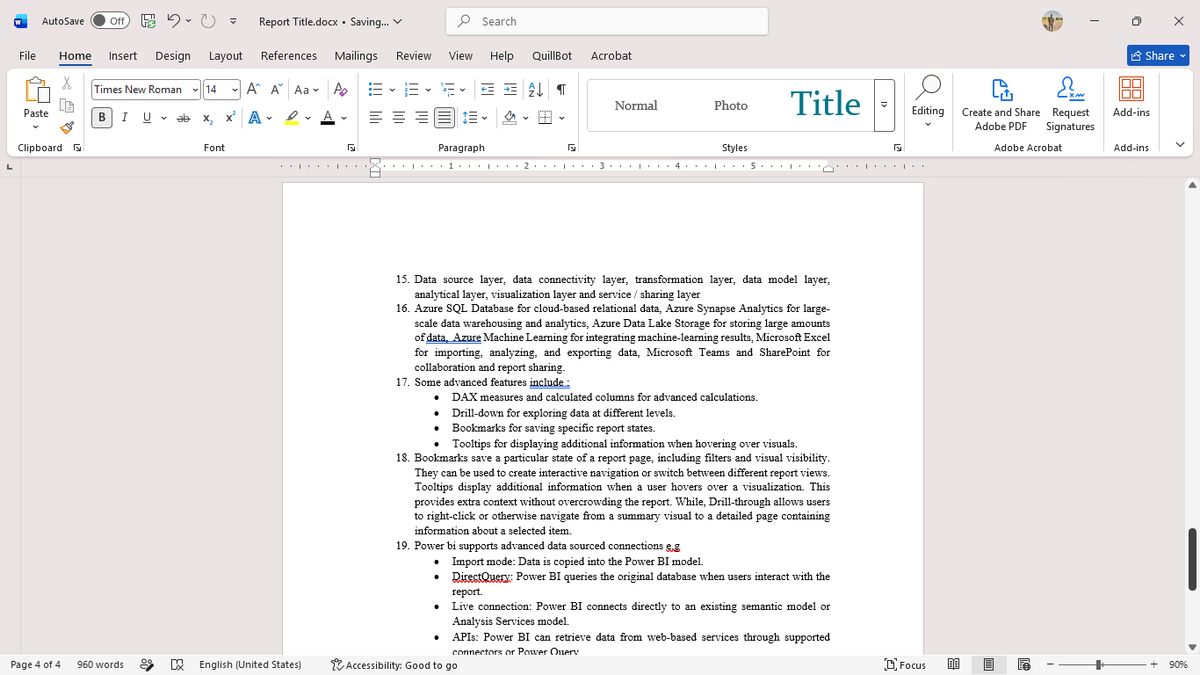
Task: Open the font name dropdown Times New Roman
Action: (194, 89)
